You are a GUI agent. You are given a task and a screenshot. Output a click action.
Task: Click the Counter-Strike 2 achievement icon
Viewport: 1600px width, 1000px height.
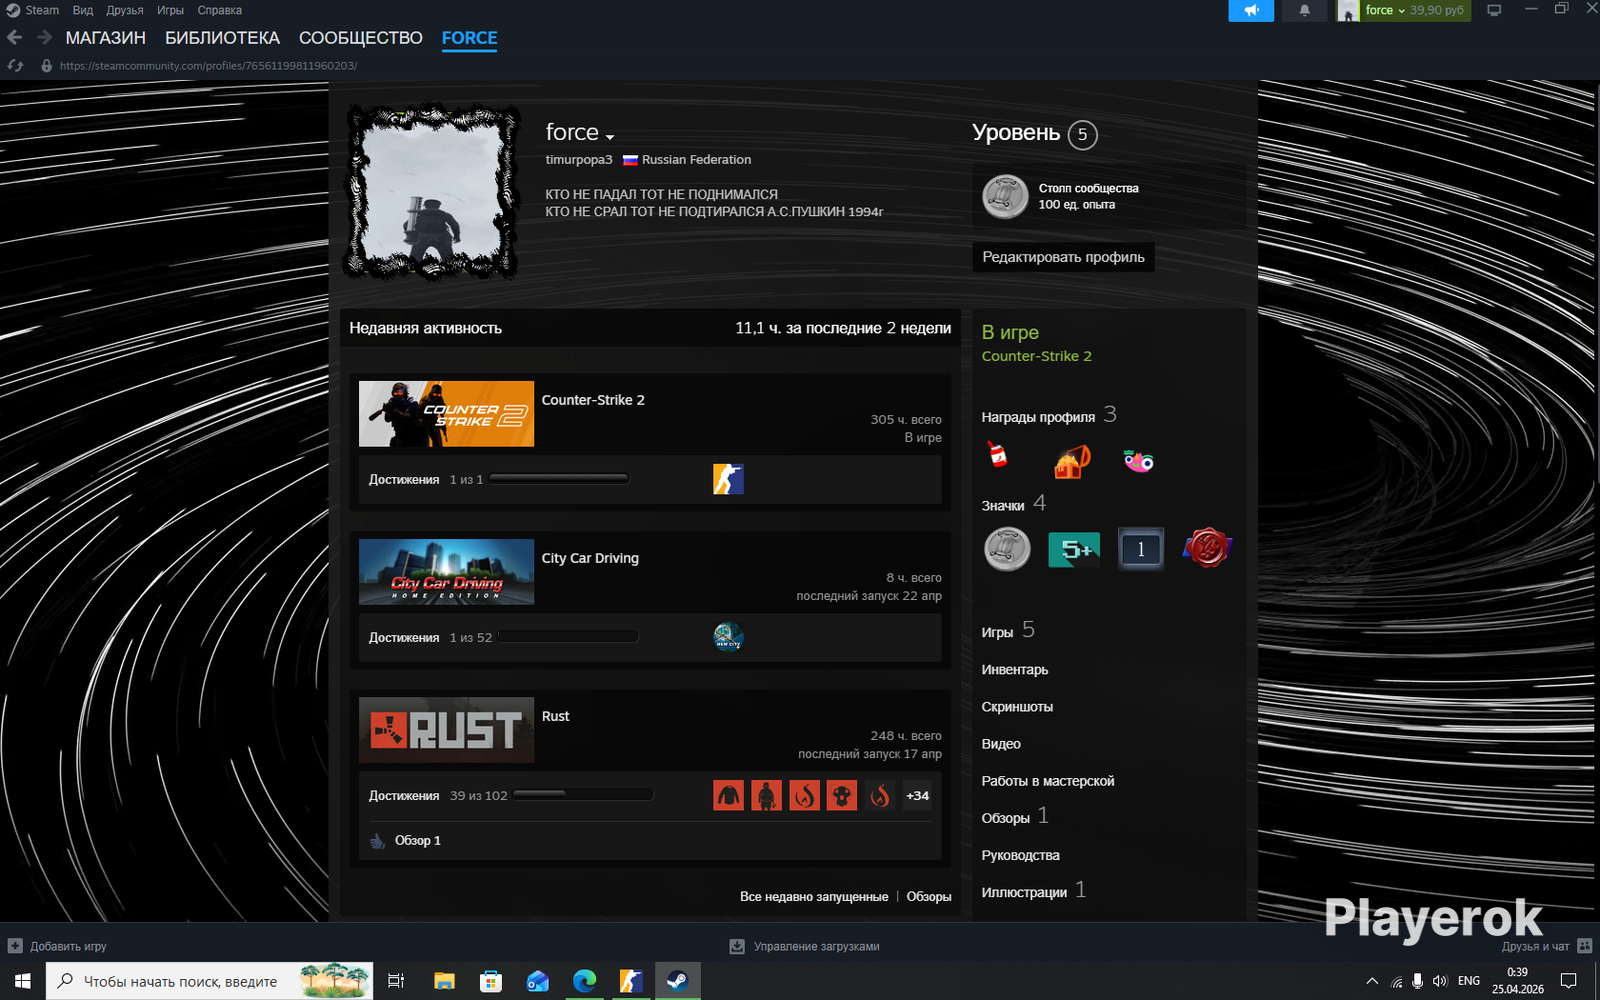(728, 479)
